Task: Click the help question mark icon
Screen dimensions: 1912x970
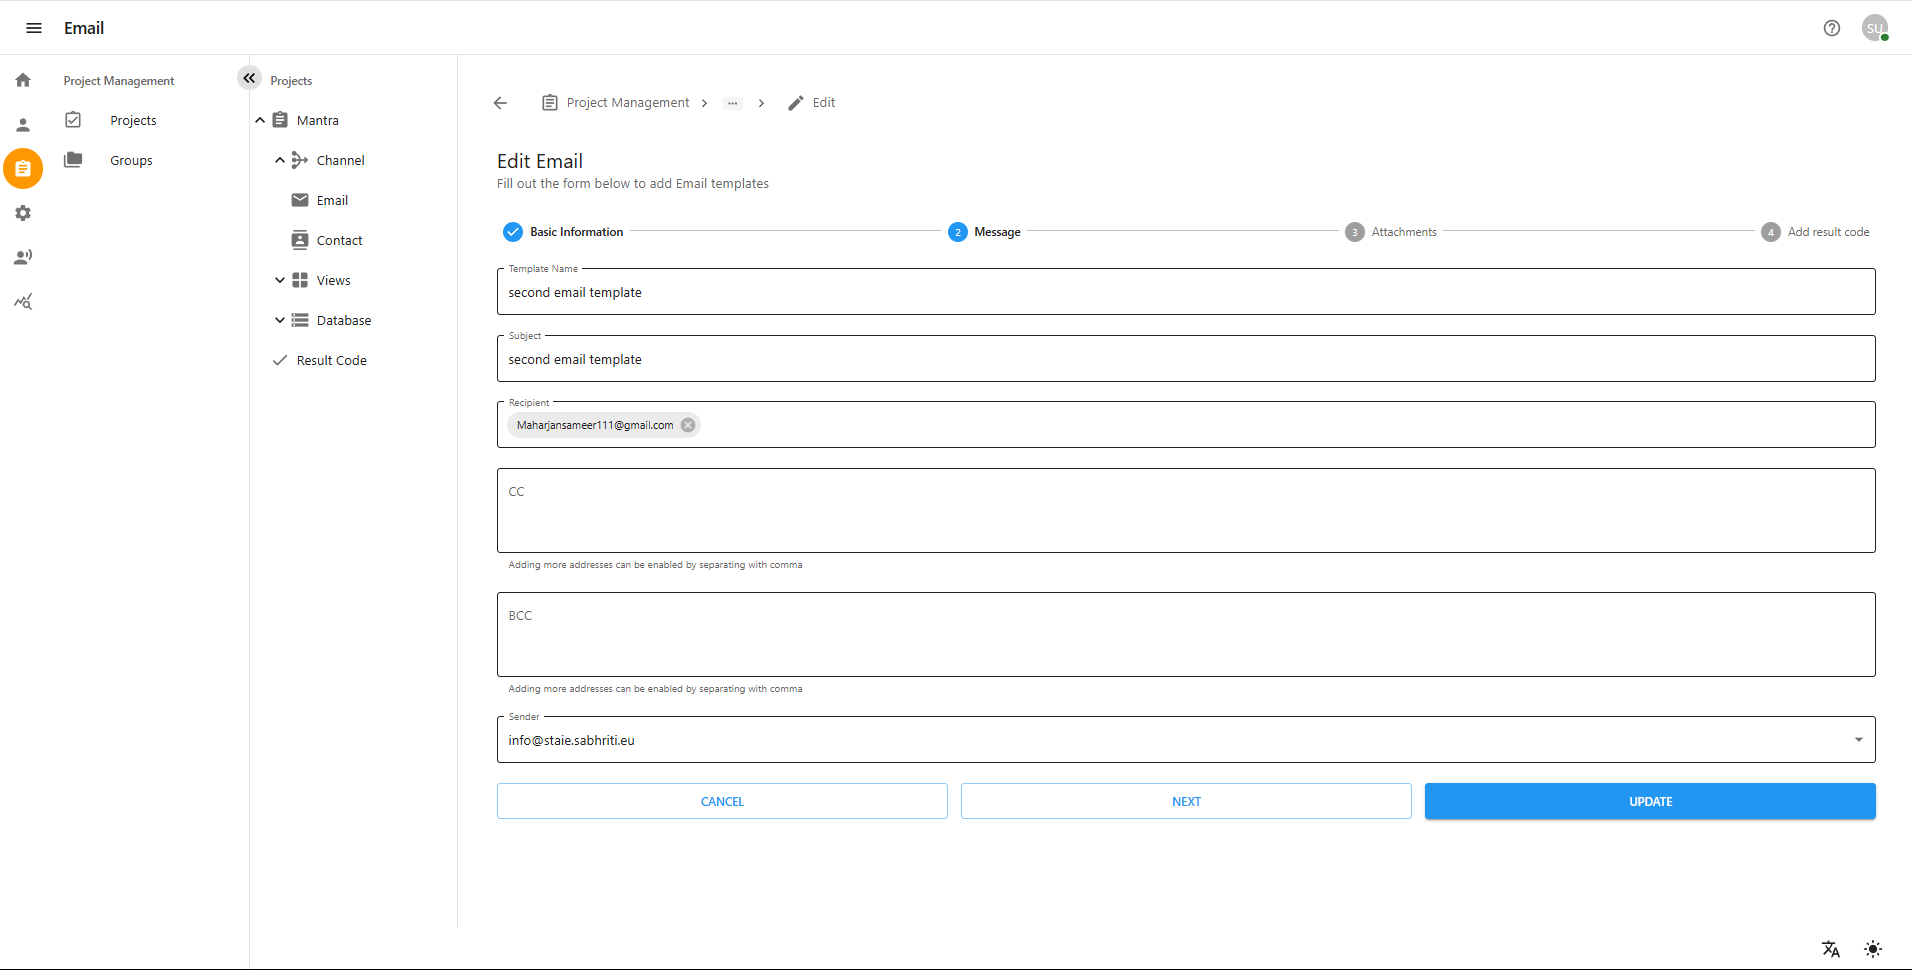Action: (x=1831, y=28)
